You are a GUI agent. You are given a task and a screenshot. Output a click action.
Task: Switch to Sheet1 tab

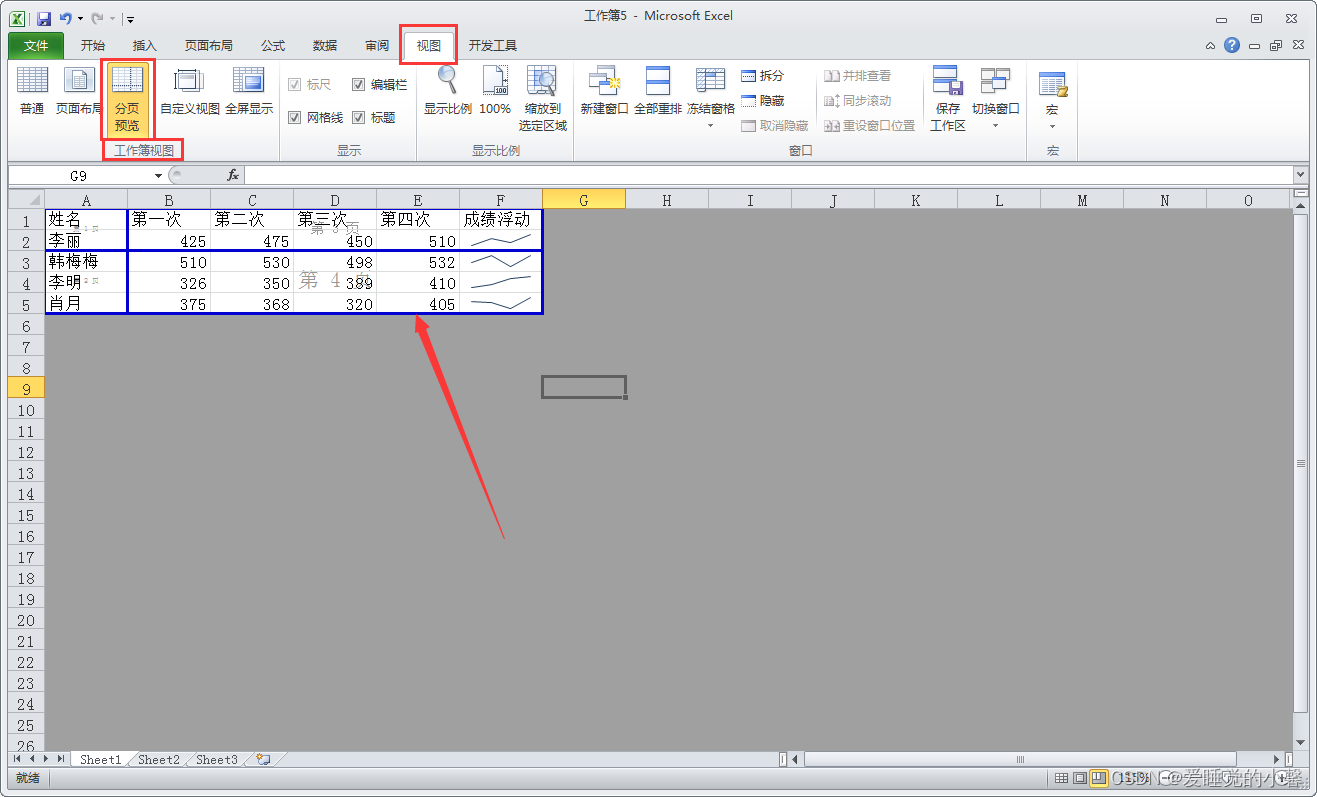click(100, 760)
